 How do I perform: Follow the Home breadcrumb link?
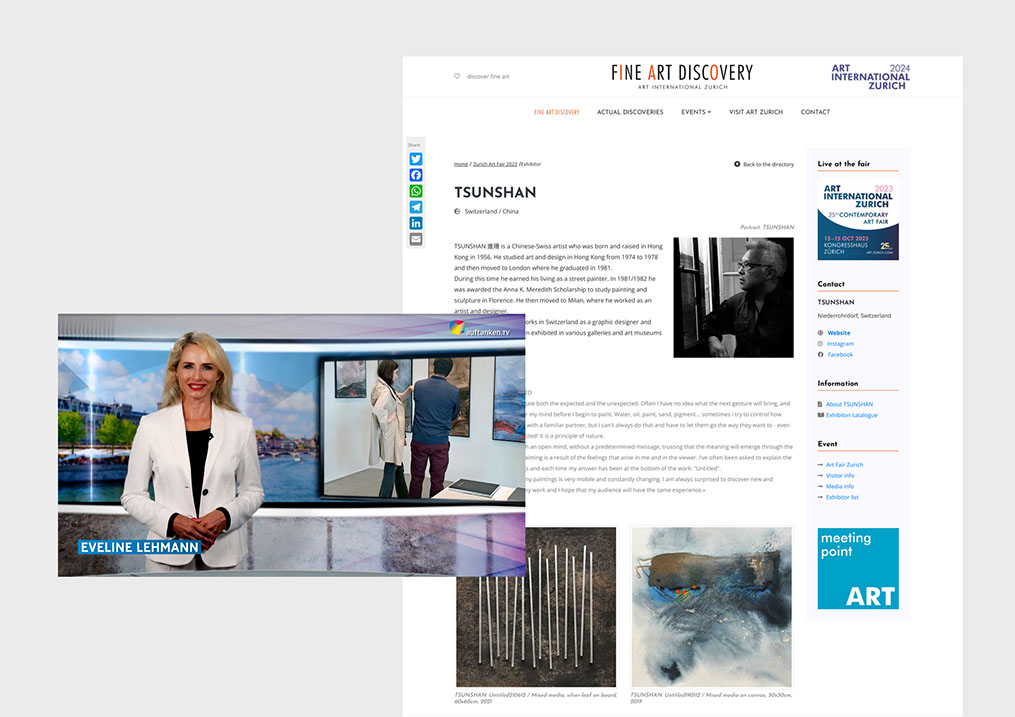461,164
